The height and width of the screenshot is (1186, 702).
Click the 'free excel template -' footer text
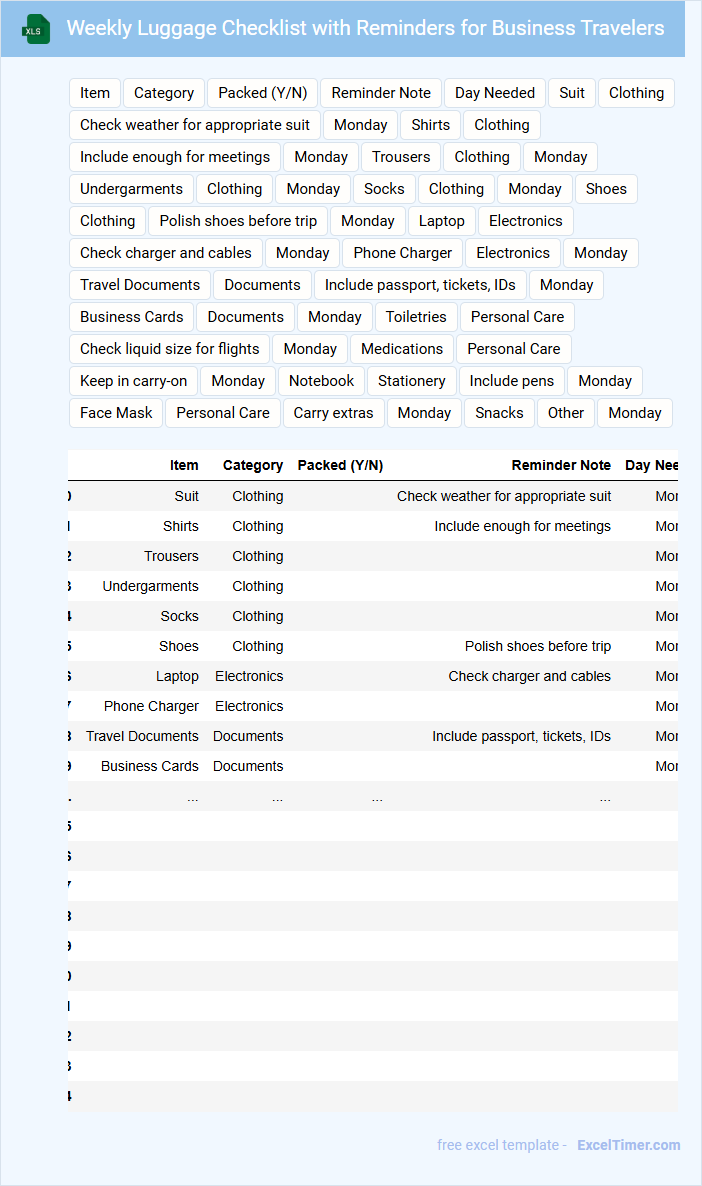pos(502,1145)
